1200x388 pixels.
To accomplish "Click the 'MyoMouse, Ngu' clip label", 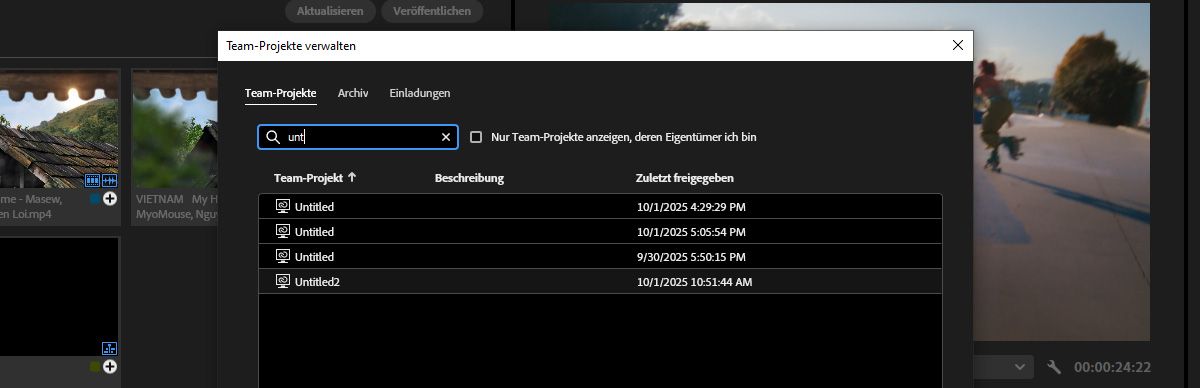I will click(x=176, y=214).
